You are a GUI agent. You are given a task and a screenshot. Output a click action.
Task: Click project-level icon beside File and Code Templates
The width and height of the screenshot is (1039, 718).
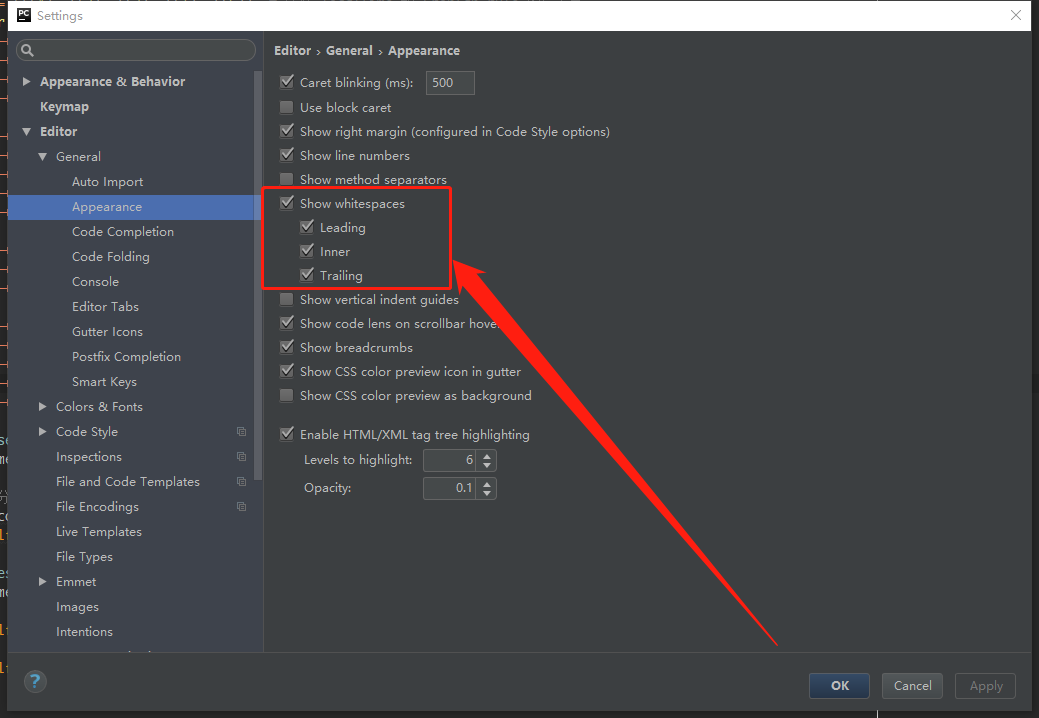coord(241,482)
